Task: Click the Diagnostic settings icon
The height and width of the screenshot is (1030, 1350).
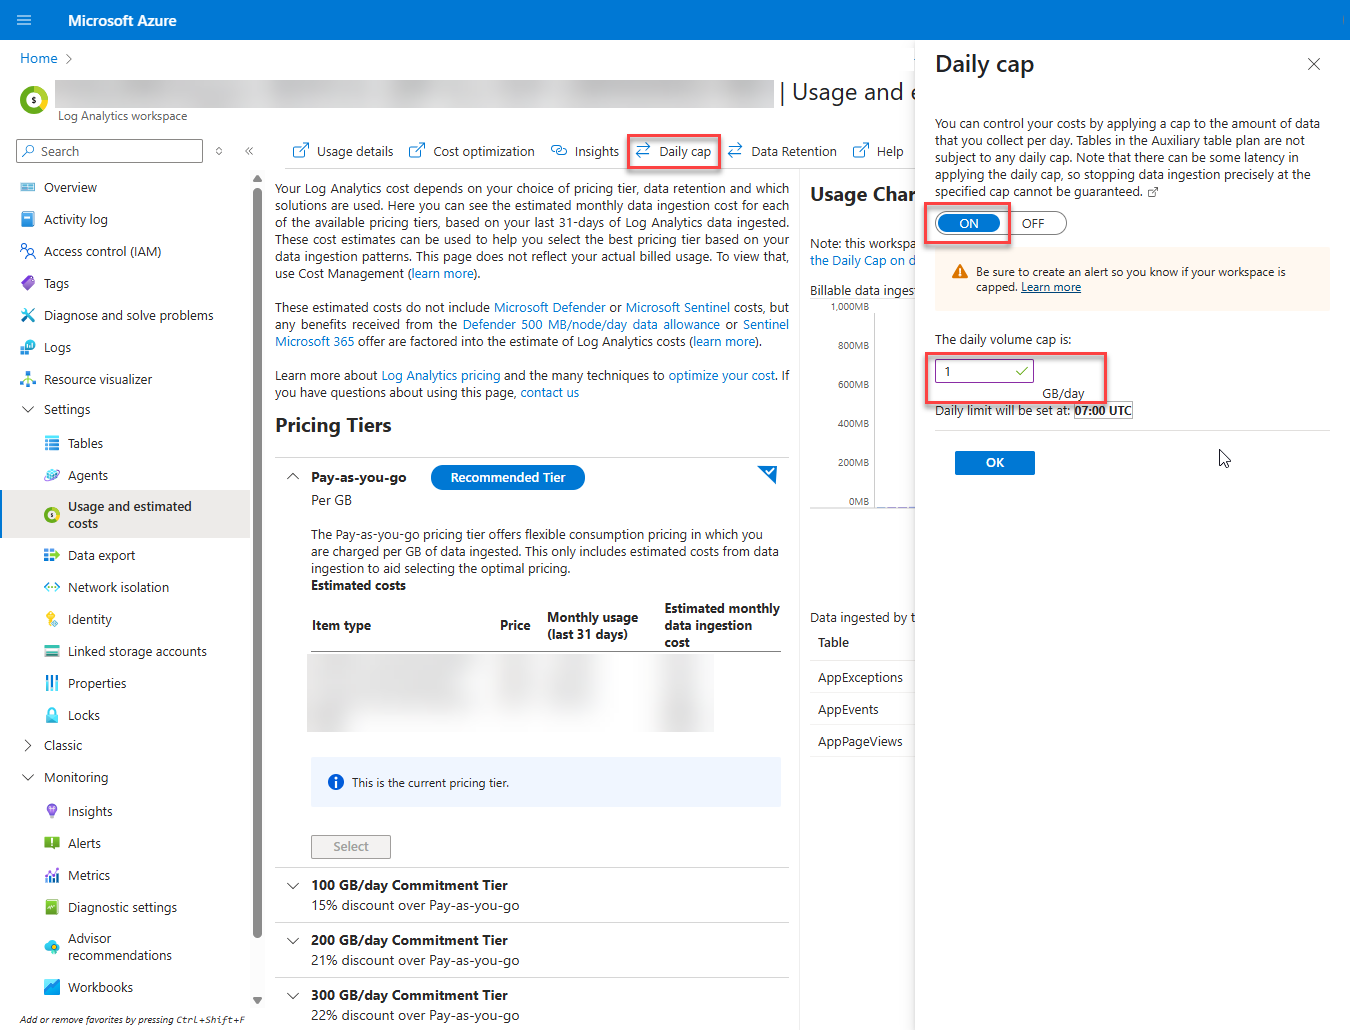Action: tap(52, 907)
